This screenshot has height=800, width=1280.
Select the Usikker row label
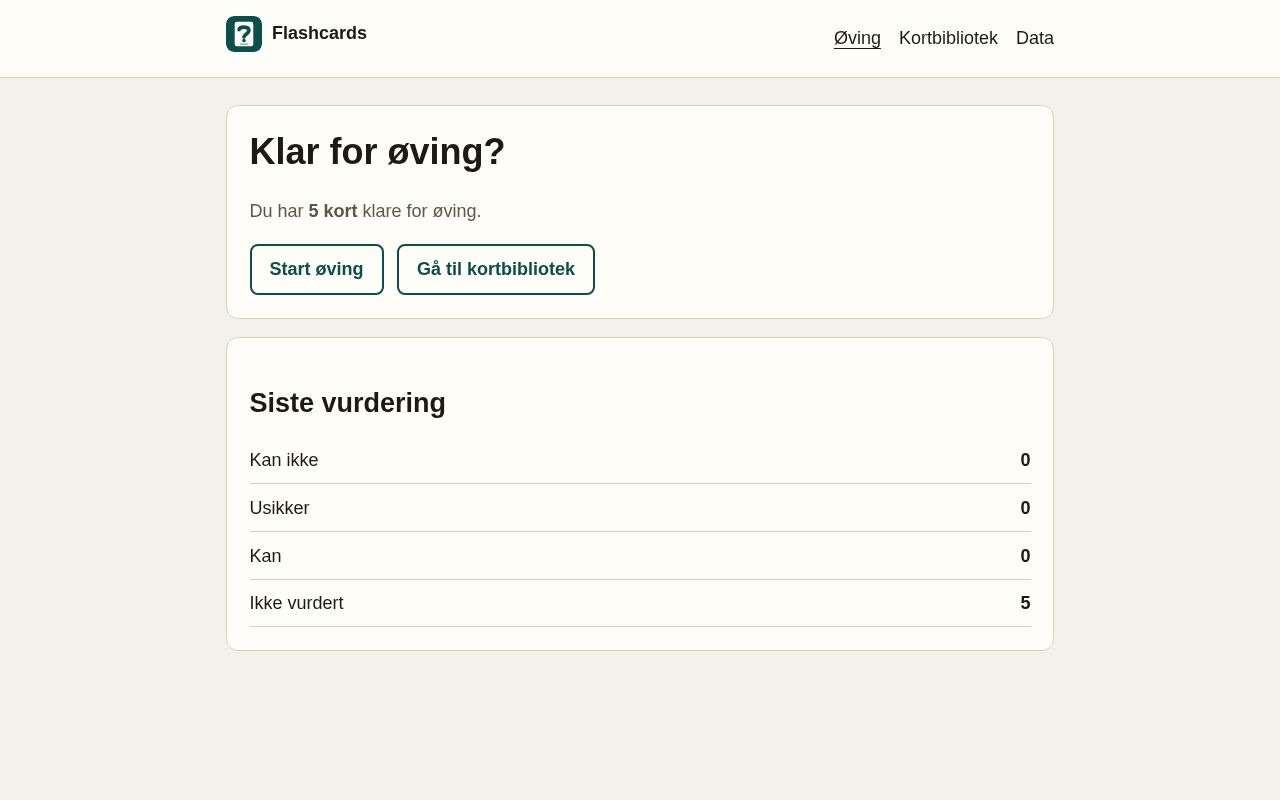click(x=280, y=508)
